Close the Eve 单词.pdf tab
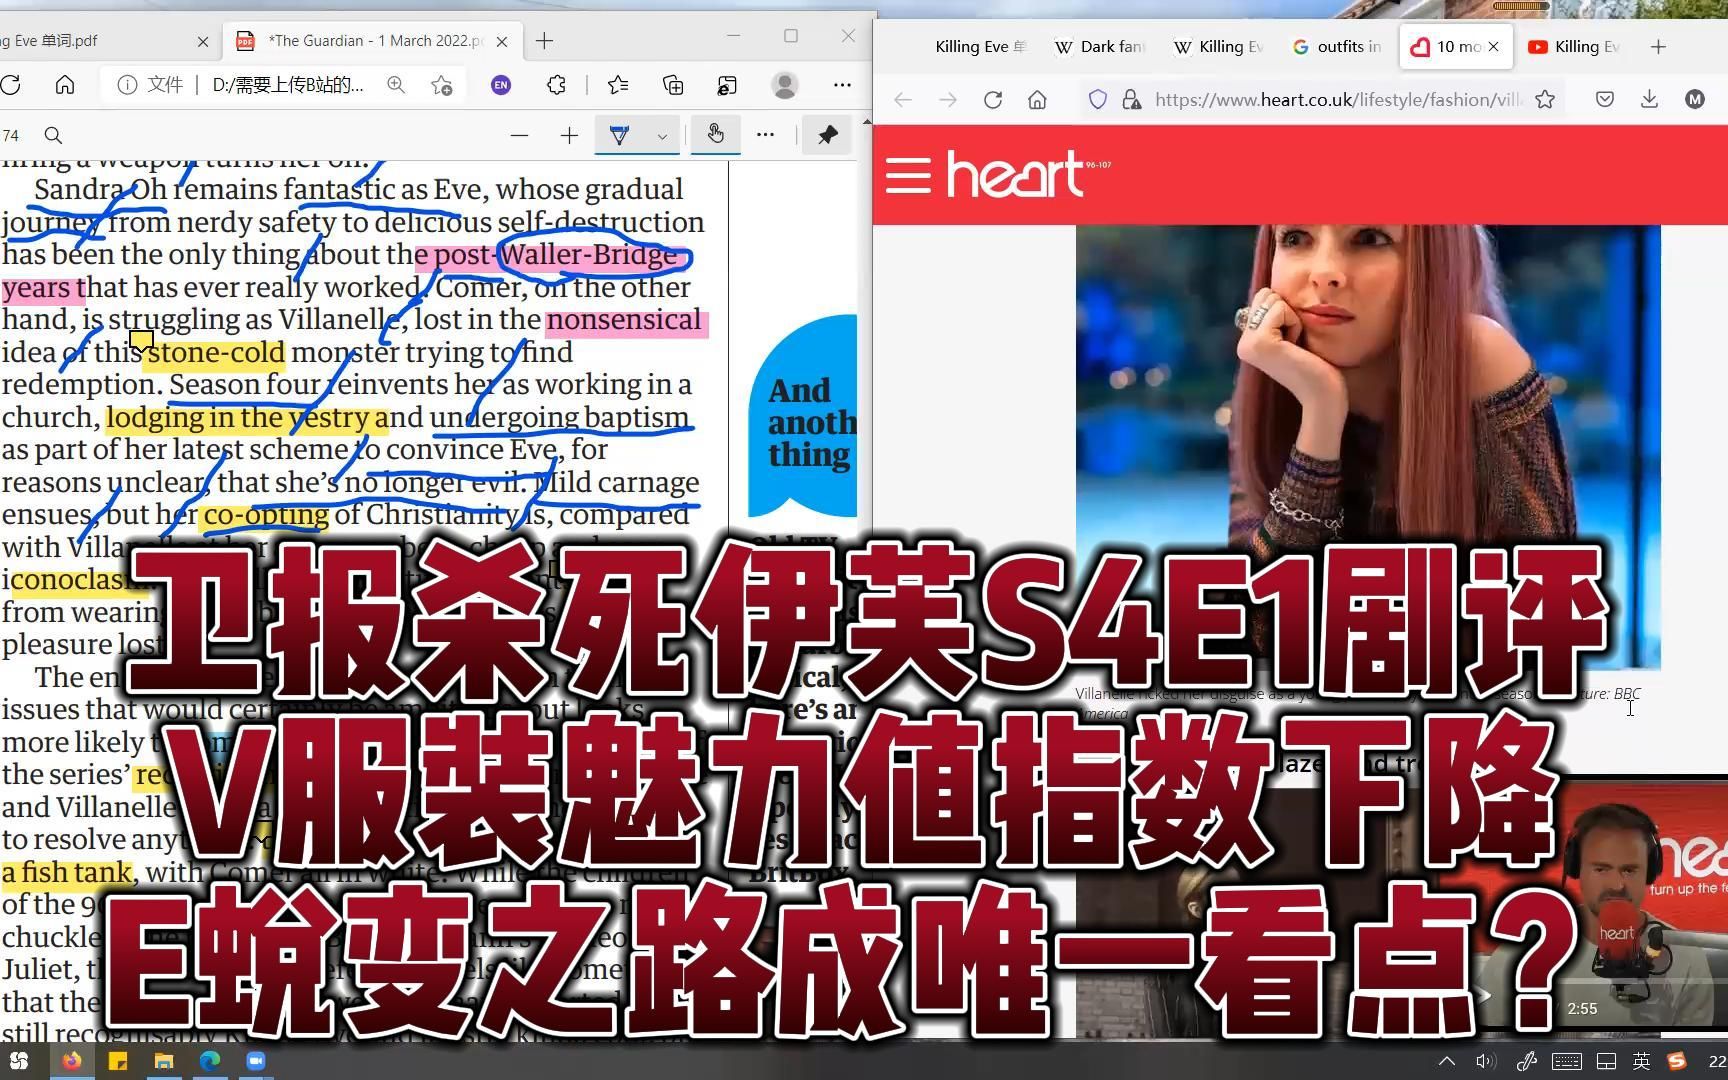1728x1080 pixels. pos(203,41)
